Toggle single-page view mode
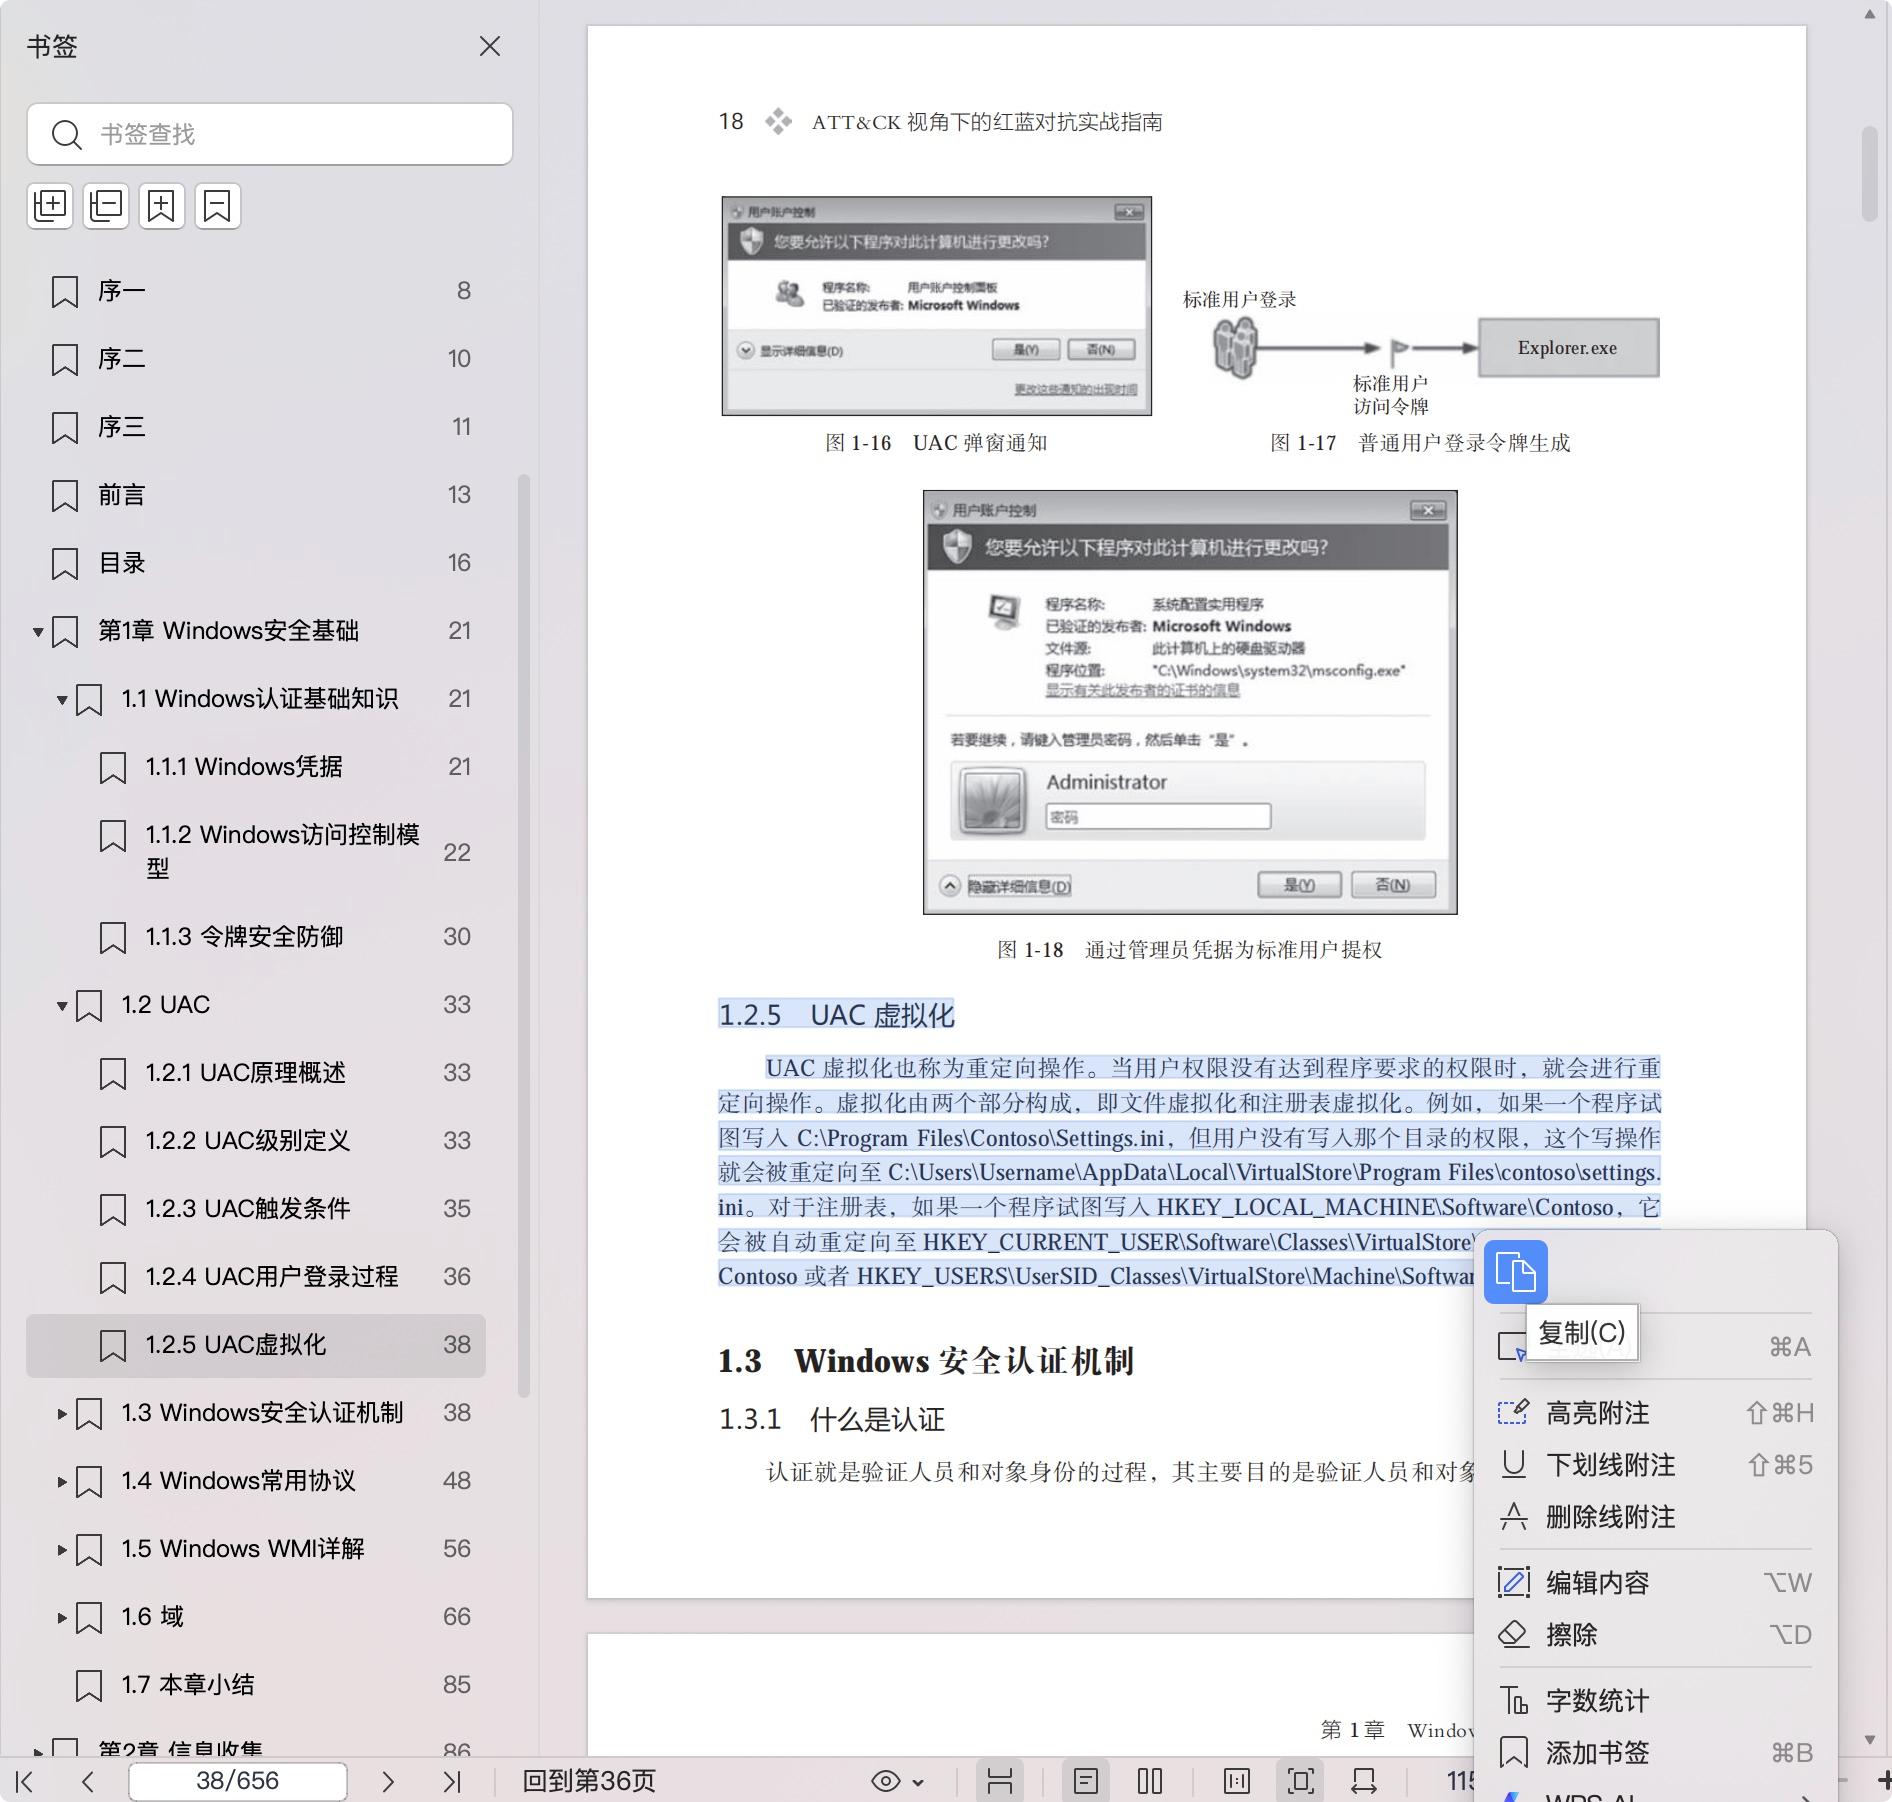Screen dimensions: 1892x1802 1086,1781
